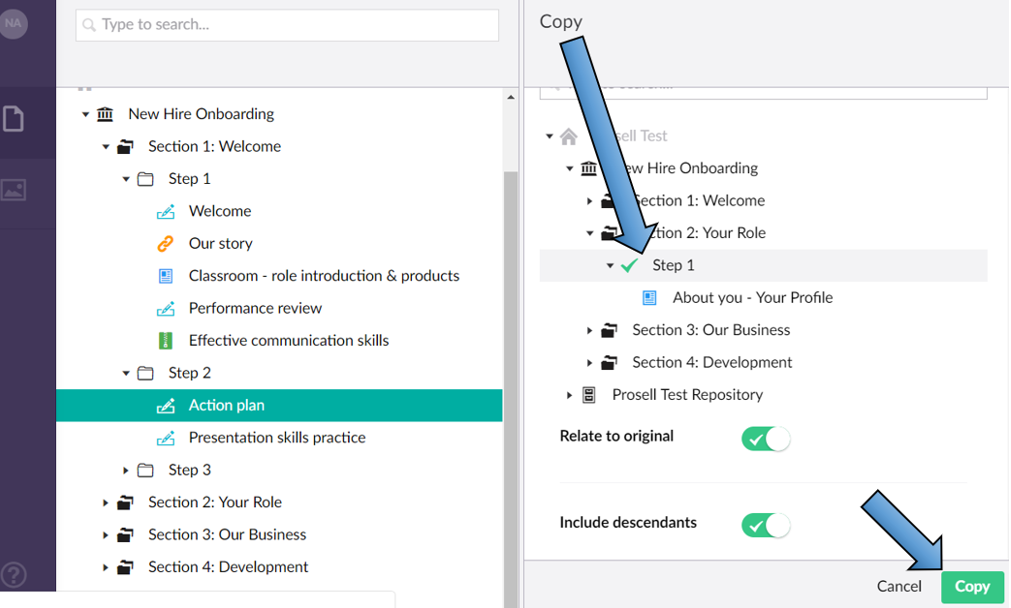Cancel the copy dialog
The image size is (1011, 608).
(898, 586)
